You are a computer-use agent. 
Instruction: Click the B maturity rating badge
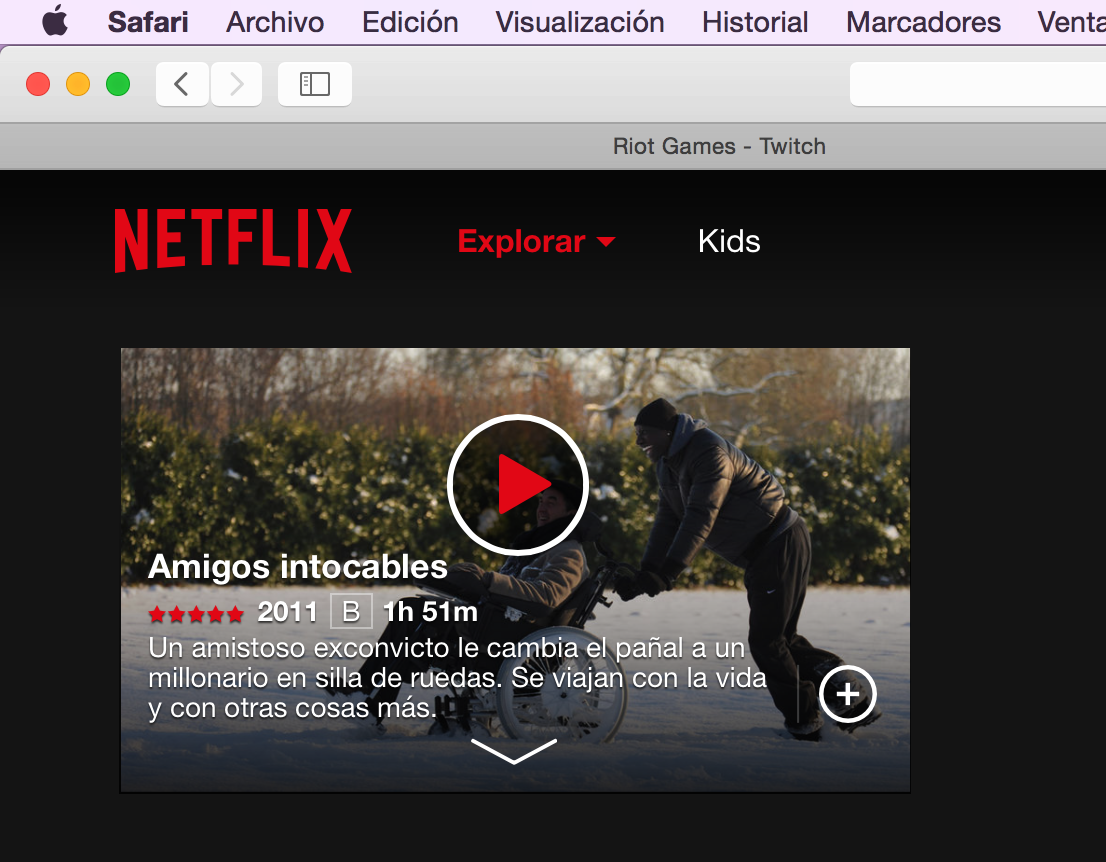pos(351,612)
